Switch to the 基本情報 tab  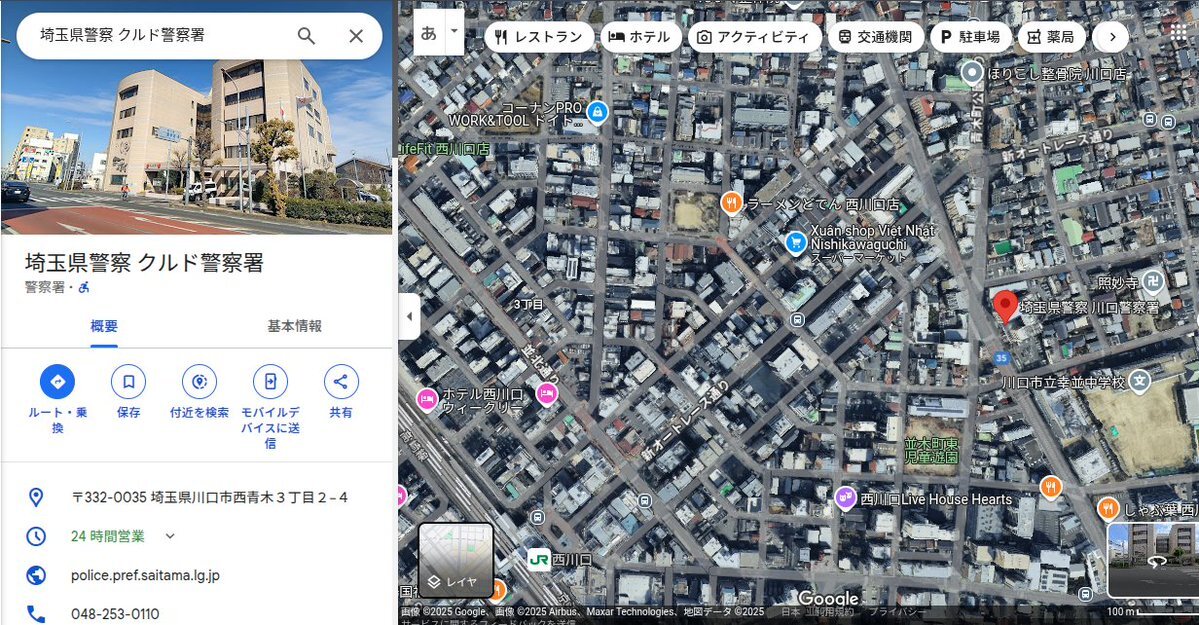click(x=294, y=326)
